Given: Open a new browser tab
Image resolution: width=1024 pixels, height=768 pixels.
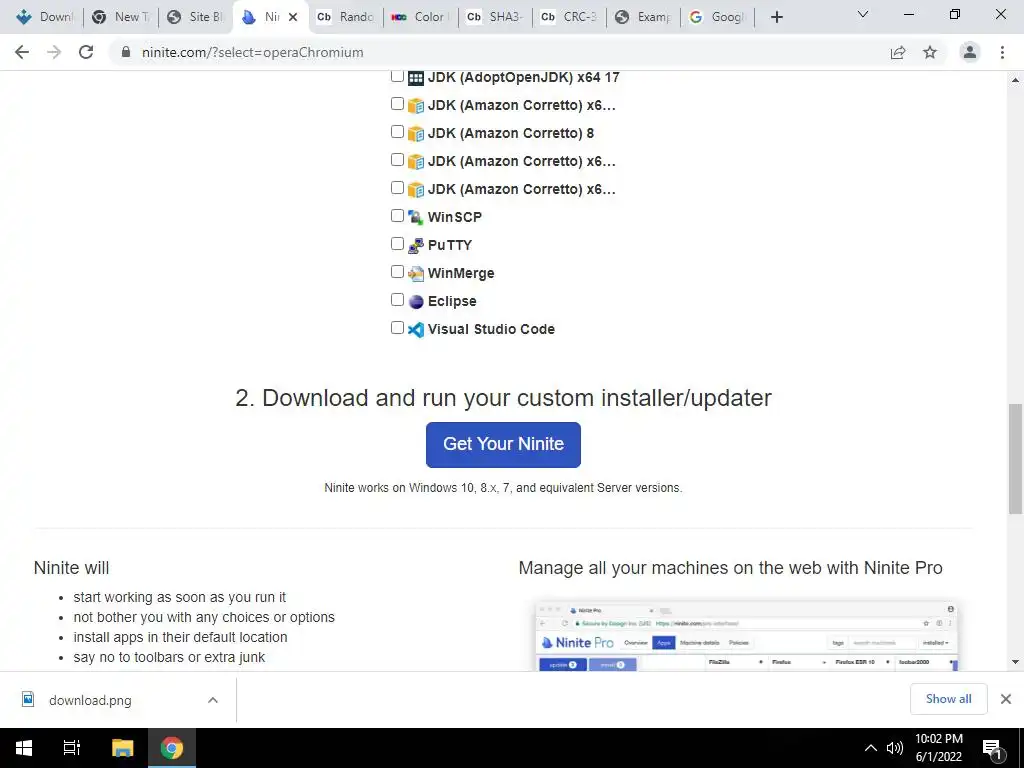Looking at the screenshot, I should coord(776,17).
